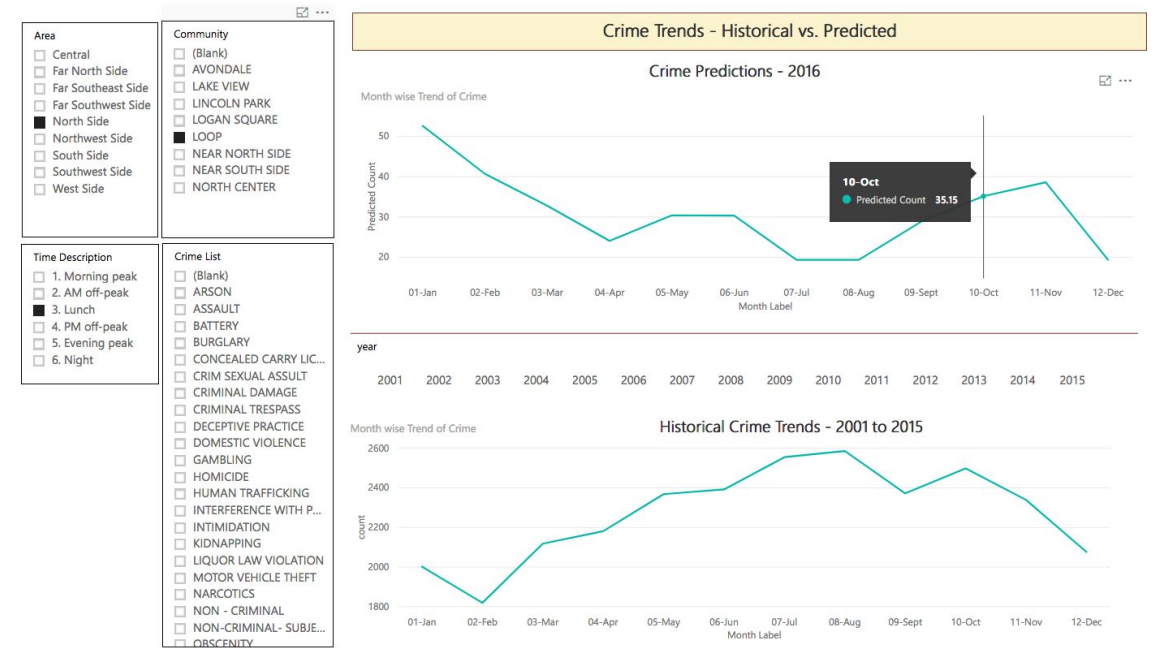Deselect the 3. Lunch time checkbox
This screenshot has width=1166, height=648.
[39, 310]
